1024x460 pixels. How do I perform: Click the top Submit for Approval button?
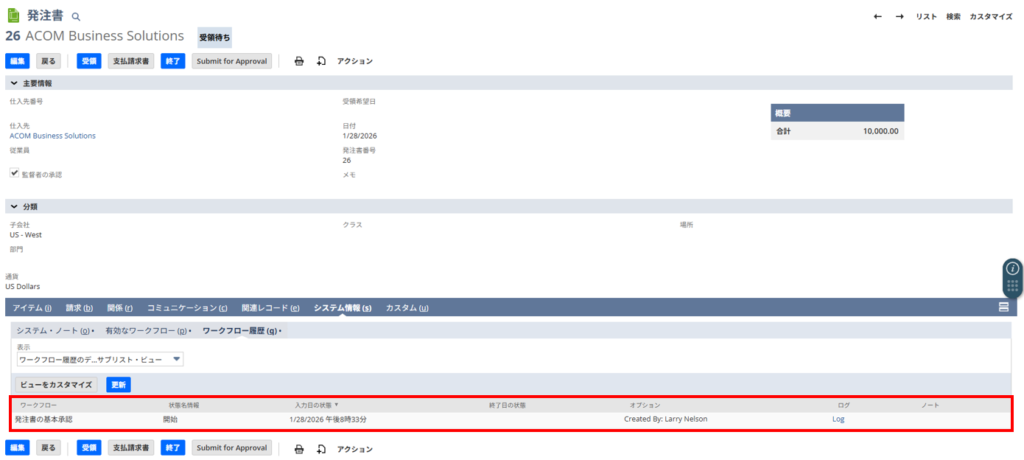coord(231,61)
